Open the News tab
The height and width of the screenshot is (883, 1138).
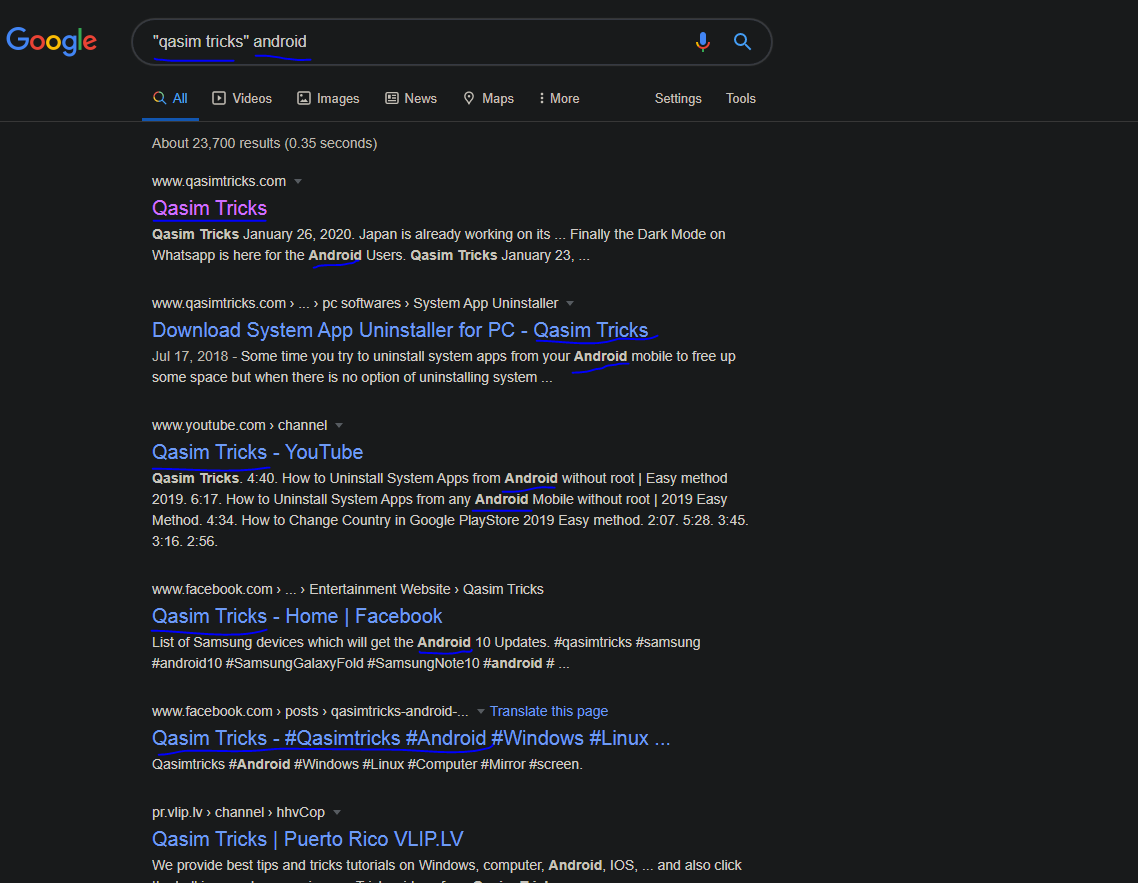click(411, 98)
